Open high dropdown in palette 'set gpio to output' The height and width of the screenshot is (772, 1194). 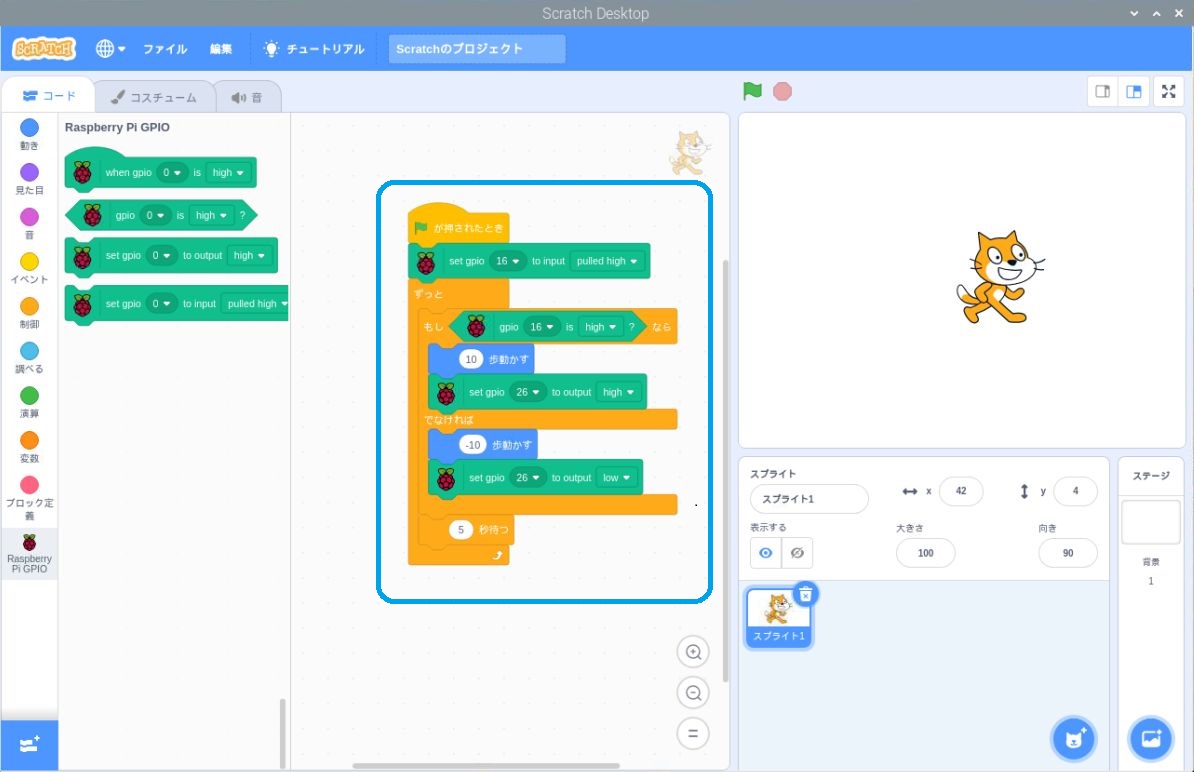click(x=249, y=256)
